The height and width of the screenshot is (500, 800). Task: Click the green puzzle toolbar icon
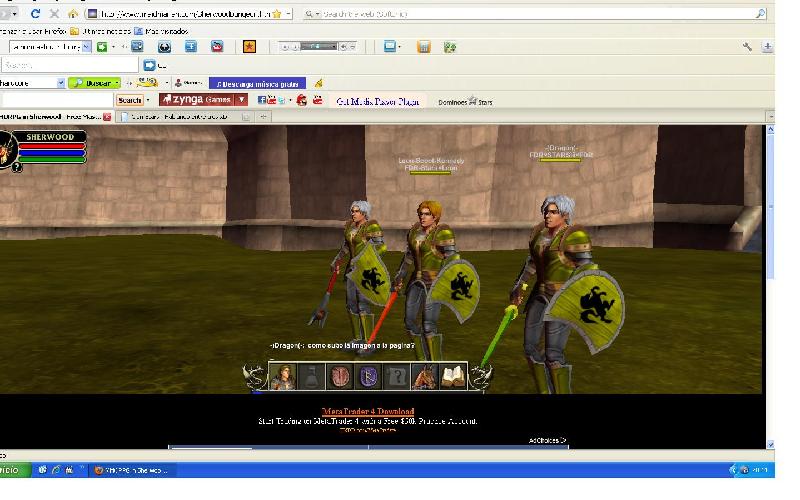449,47
